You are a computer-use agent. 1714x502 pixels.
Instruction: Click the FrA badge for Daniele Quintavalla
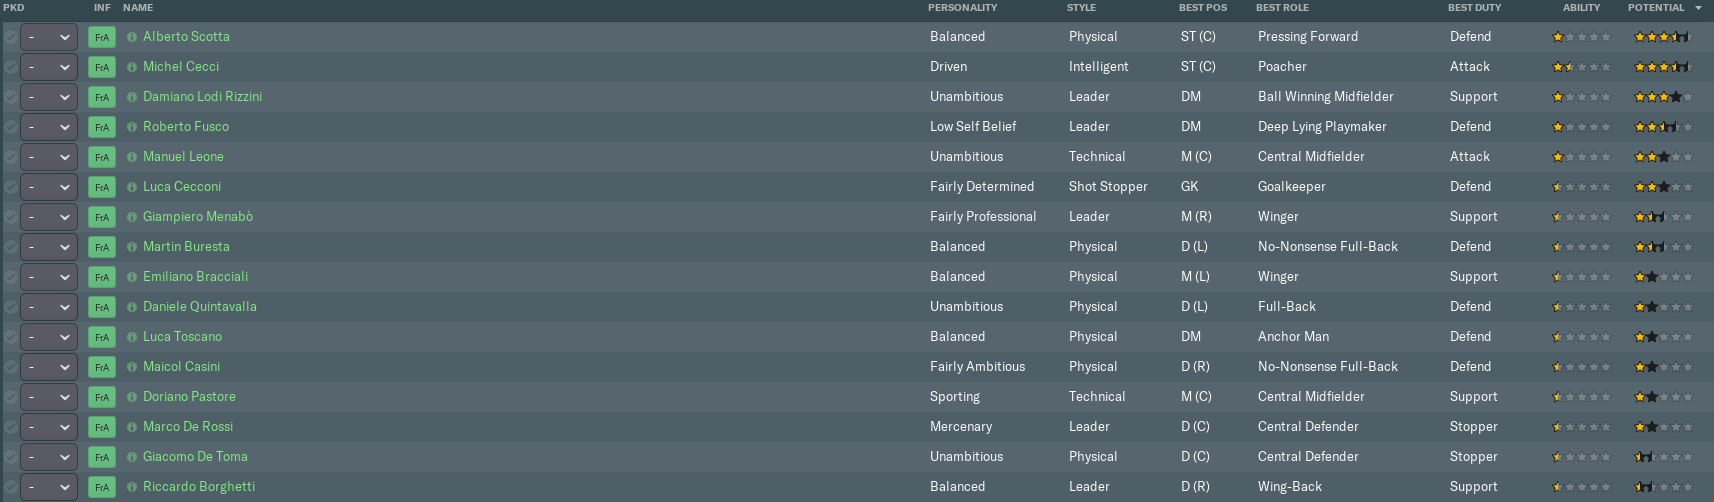(101, 307)
